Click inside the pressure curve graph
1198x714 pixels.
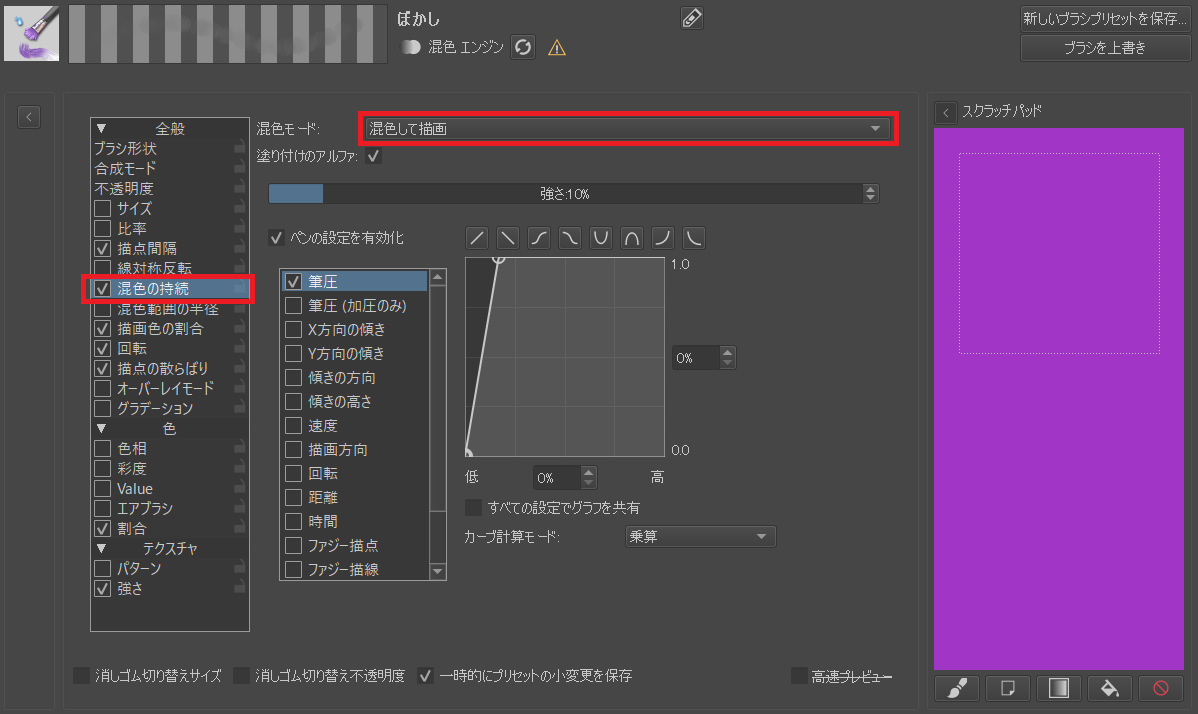[565, 357]
